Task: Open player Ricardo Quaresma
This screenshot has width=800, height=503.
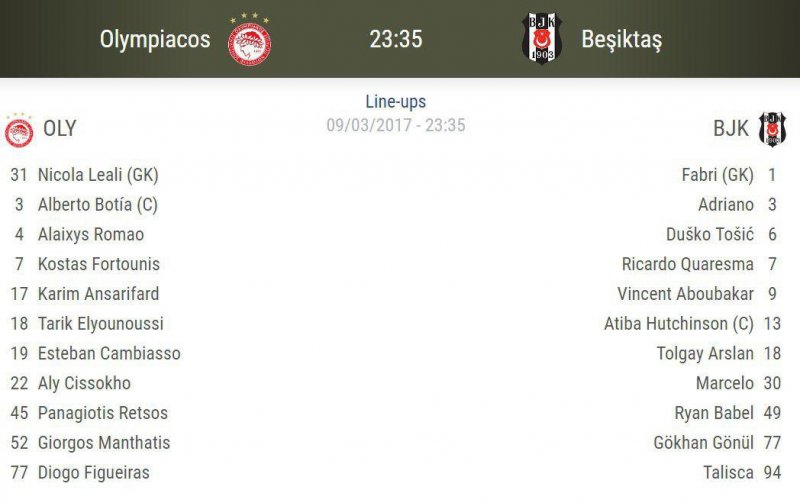Action: pos(688,264)
